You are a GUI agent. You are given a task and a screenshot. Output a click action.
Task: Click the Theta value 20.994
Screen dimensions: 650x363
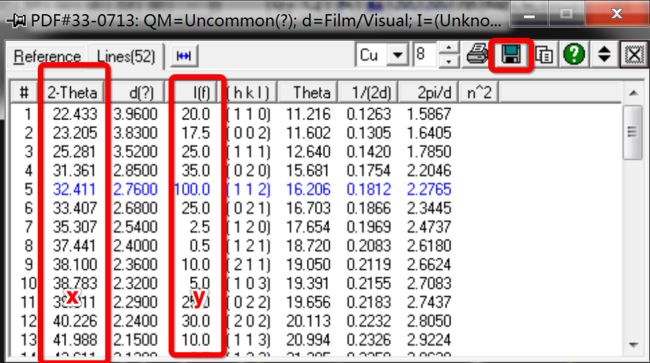coord(308,340)
